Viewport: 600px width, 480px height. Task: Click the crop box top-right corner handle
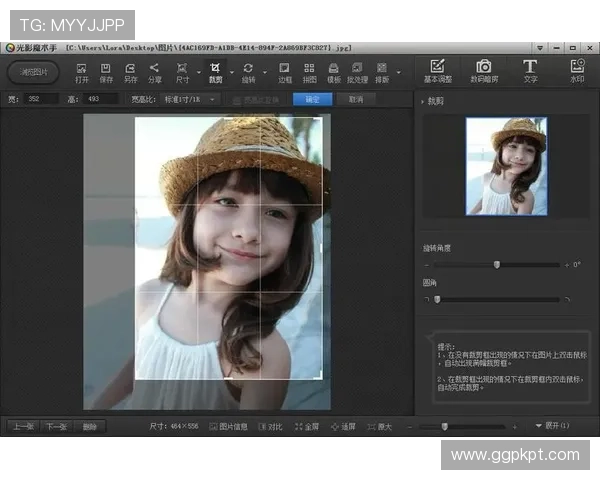pos(319,120)
